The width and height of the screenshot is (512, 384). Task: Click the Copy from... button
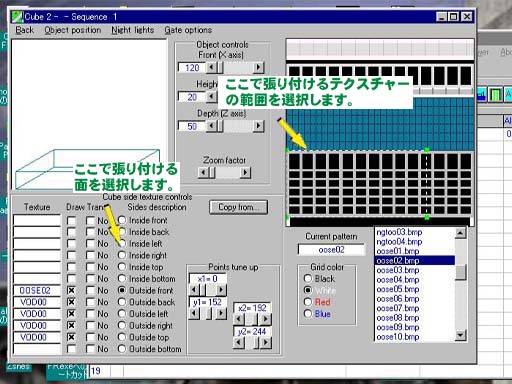pyautogui.click(x=238, y=207)
